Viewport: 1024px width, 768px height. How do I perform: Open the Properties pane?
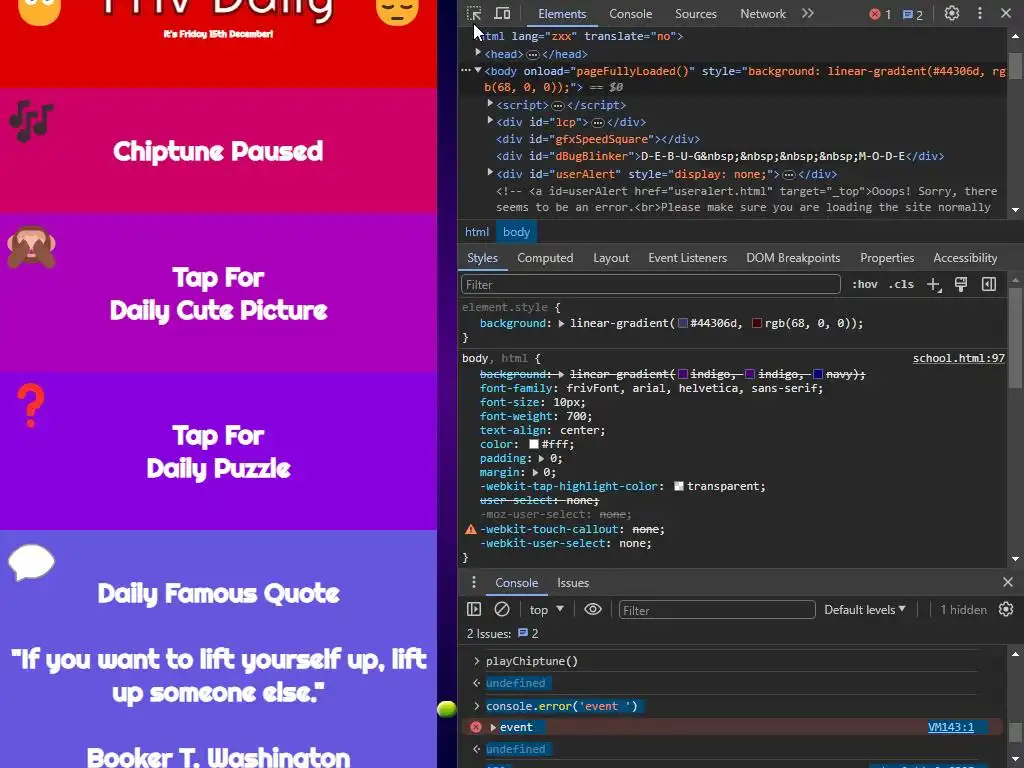pyautogui.click(x=887, y=258)
